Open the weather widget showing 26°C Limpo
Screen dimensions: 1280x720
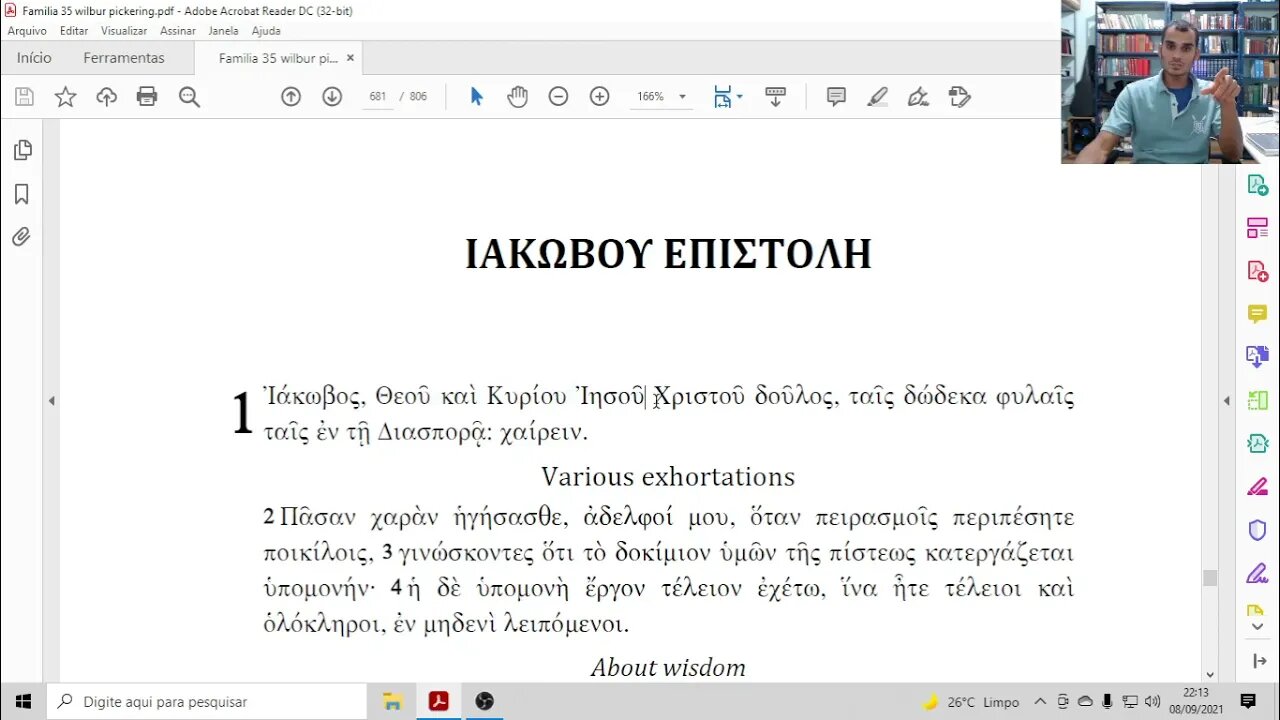pyautogui.click(x=971, y=702)
